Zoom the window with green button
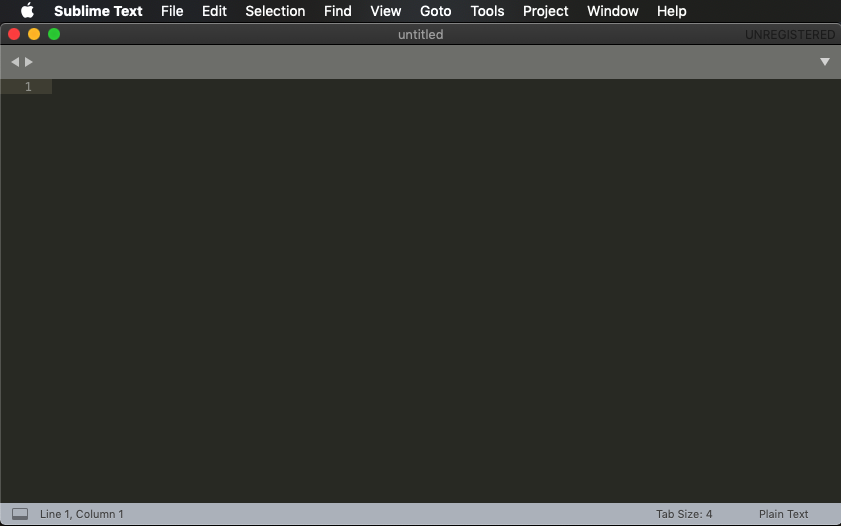This screenshot has height=526, width=841. coord(54,34)
